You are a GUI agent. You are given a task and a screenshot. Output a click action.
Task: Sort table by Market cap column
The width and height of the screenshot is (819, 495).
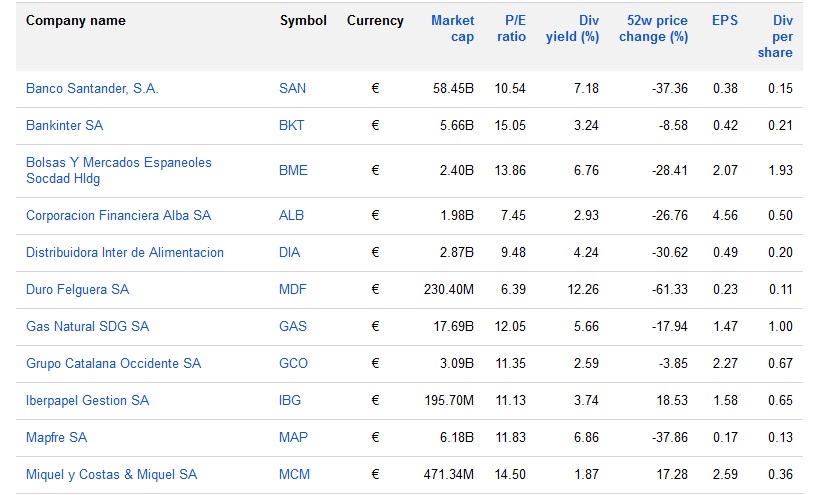(452, 28)
